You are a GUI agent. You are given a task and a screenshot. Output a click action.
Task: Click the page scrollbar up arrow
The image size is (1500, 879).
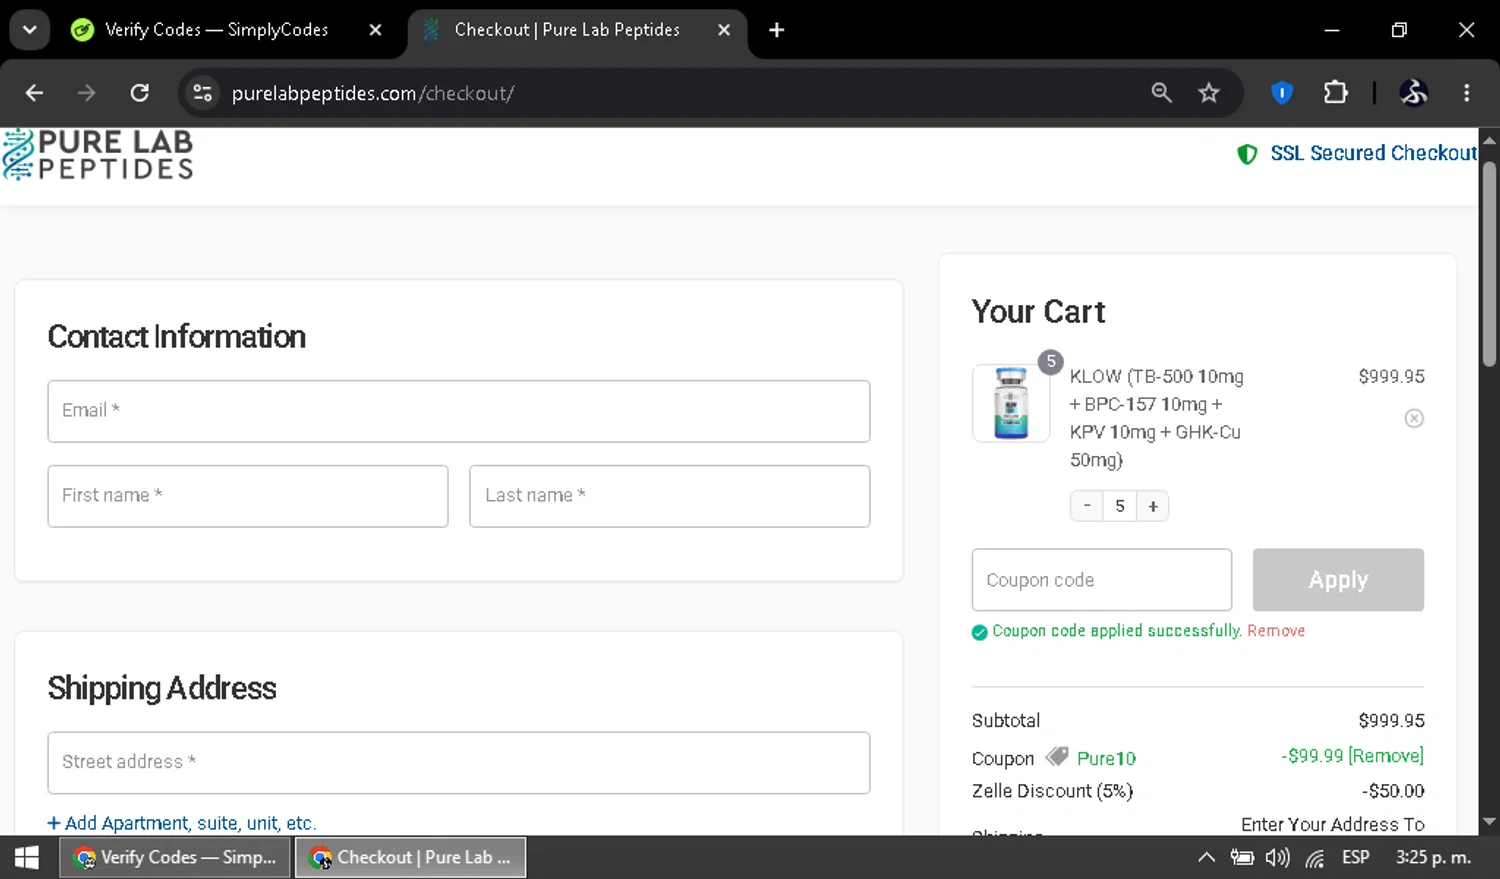pos(1489,140)
